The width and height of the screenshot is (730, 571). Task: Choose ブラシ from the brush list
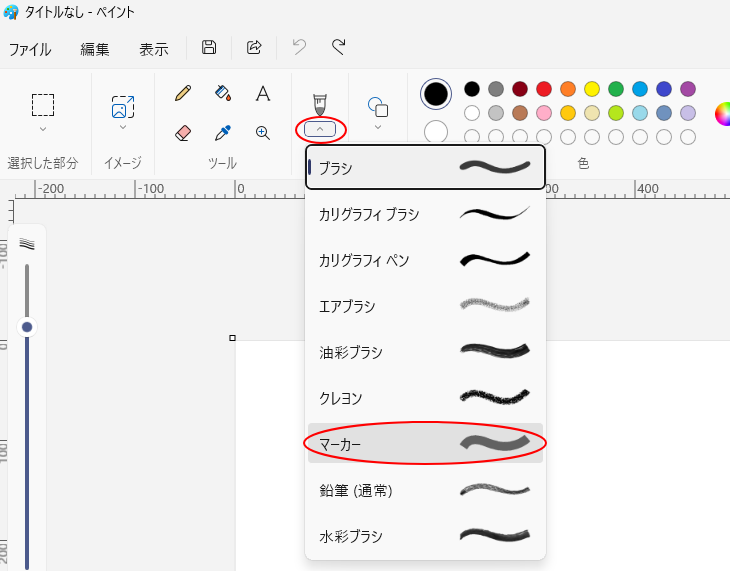425,167
